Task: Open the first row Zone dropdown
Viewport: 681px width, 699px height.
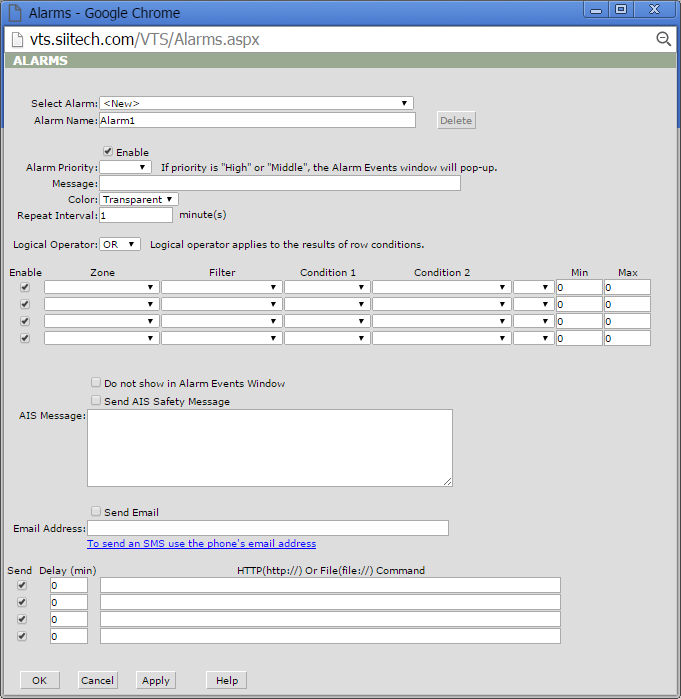Action: click(101, 287)
